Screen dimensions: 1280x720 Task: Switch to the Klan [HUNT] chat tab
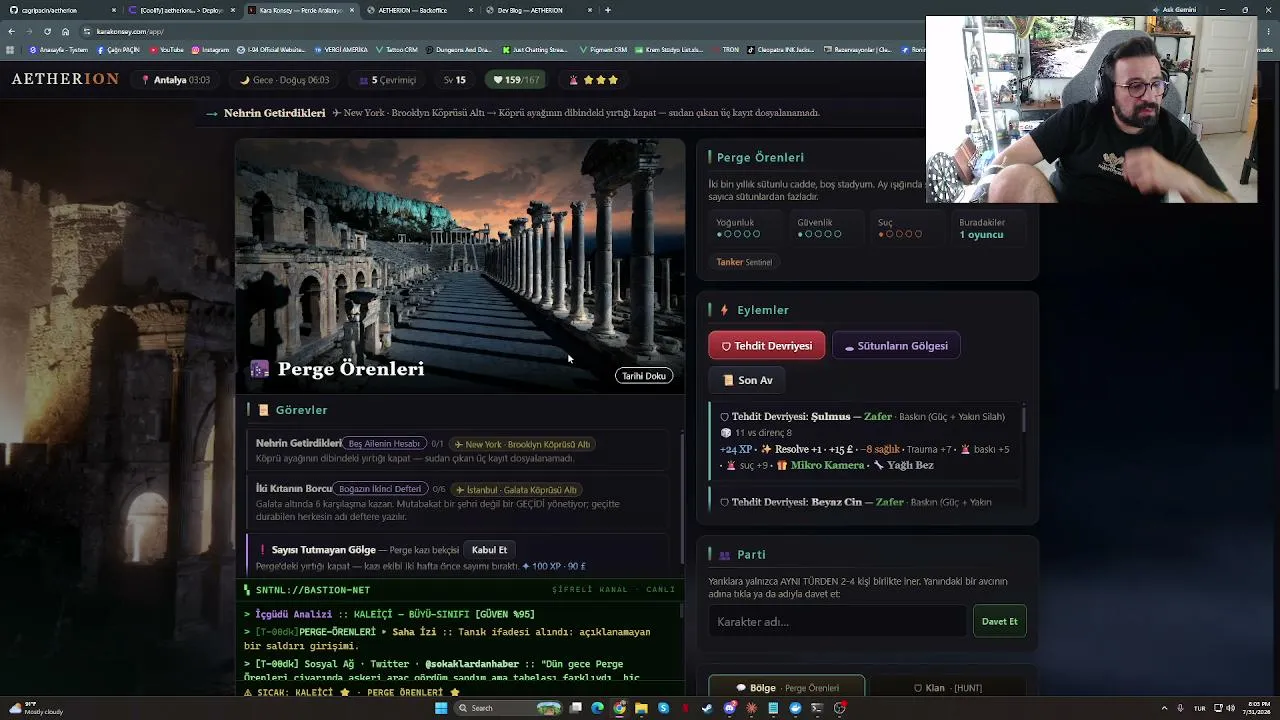pyautogui.click(x=948, y=688)
